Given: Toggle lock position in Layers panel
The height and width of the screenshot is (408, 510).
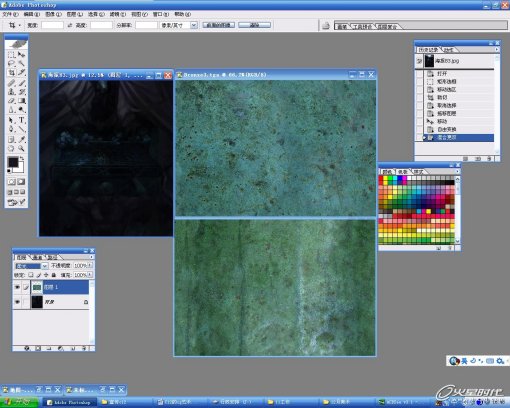Looking at the screenshot, I should pos(46,275).
